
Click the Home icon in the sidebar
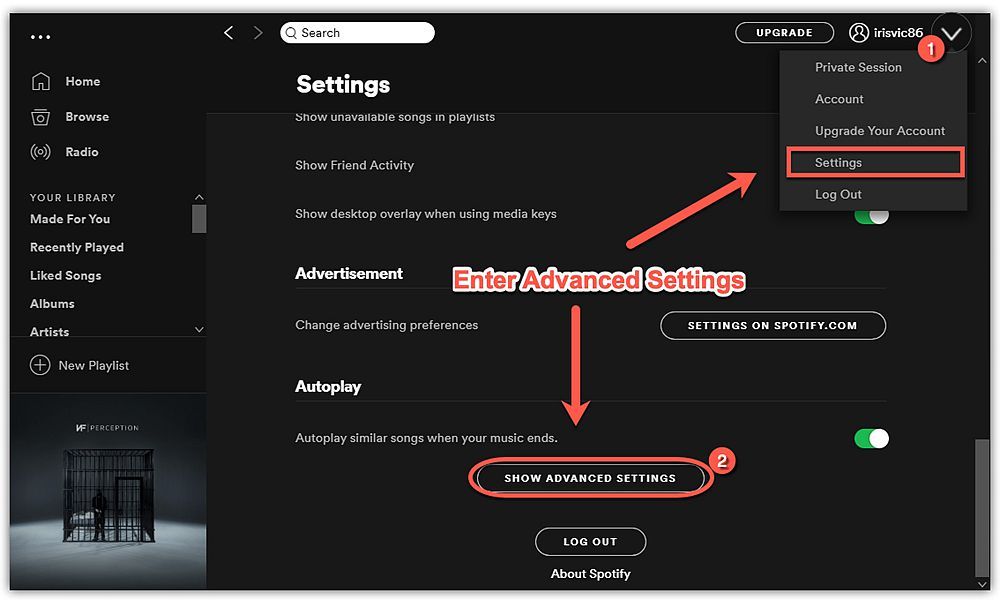tap(41, 81)
